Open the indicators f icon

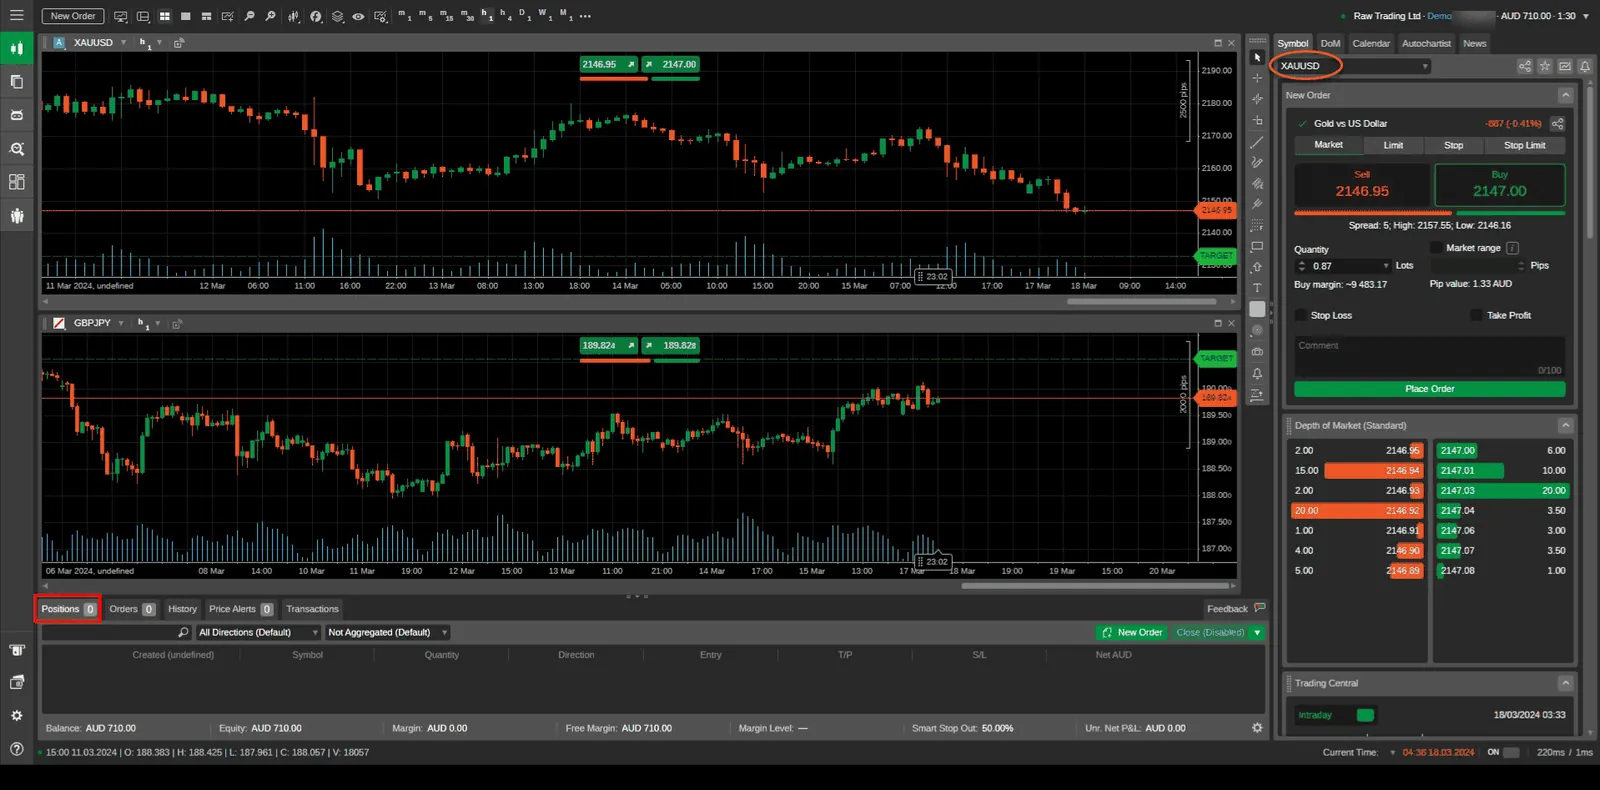point(316,16)
